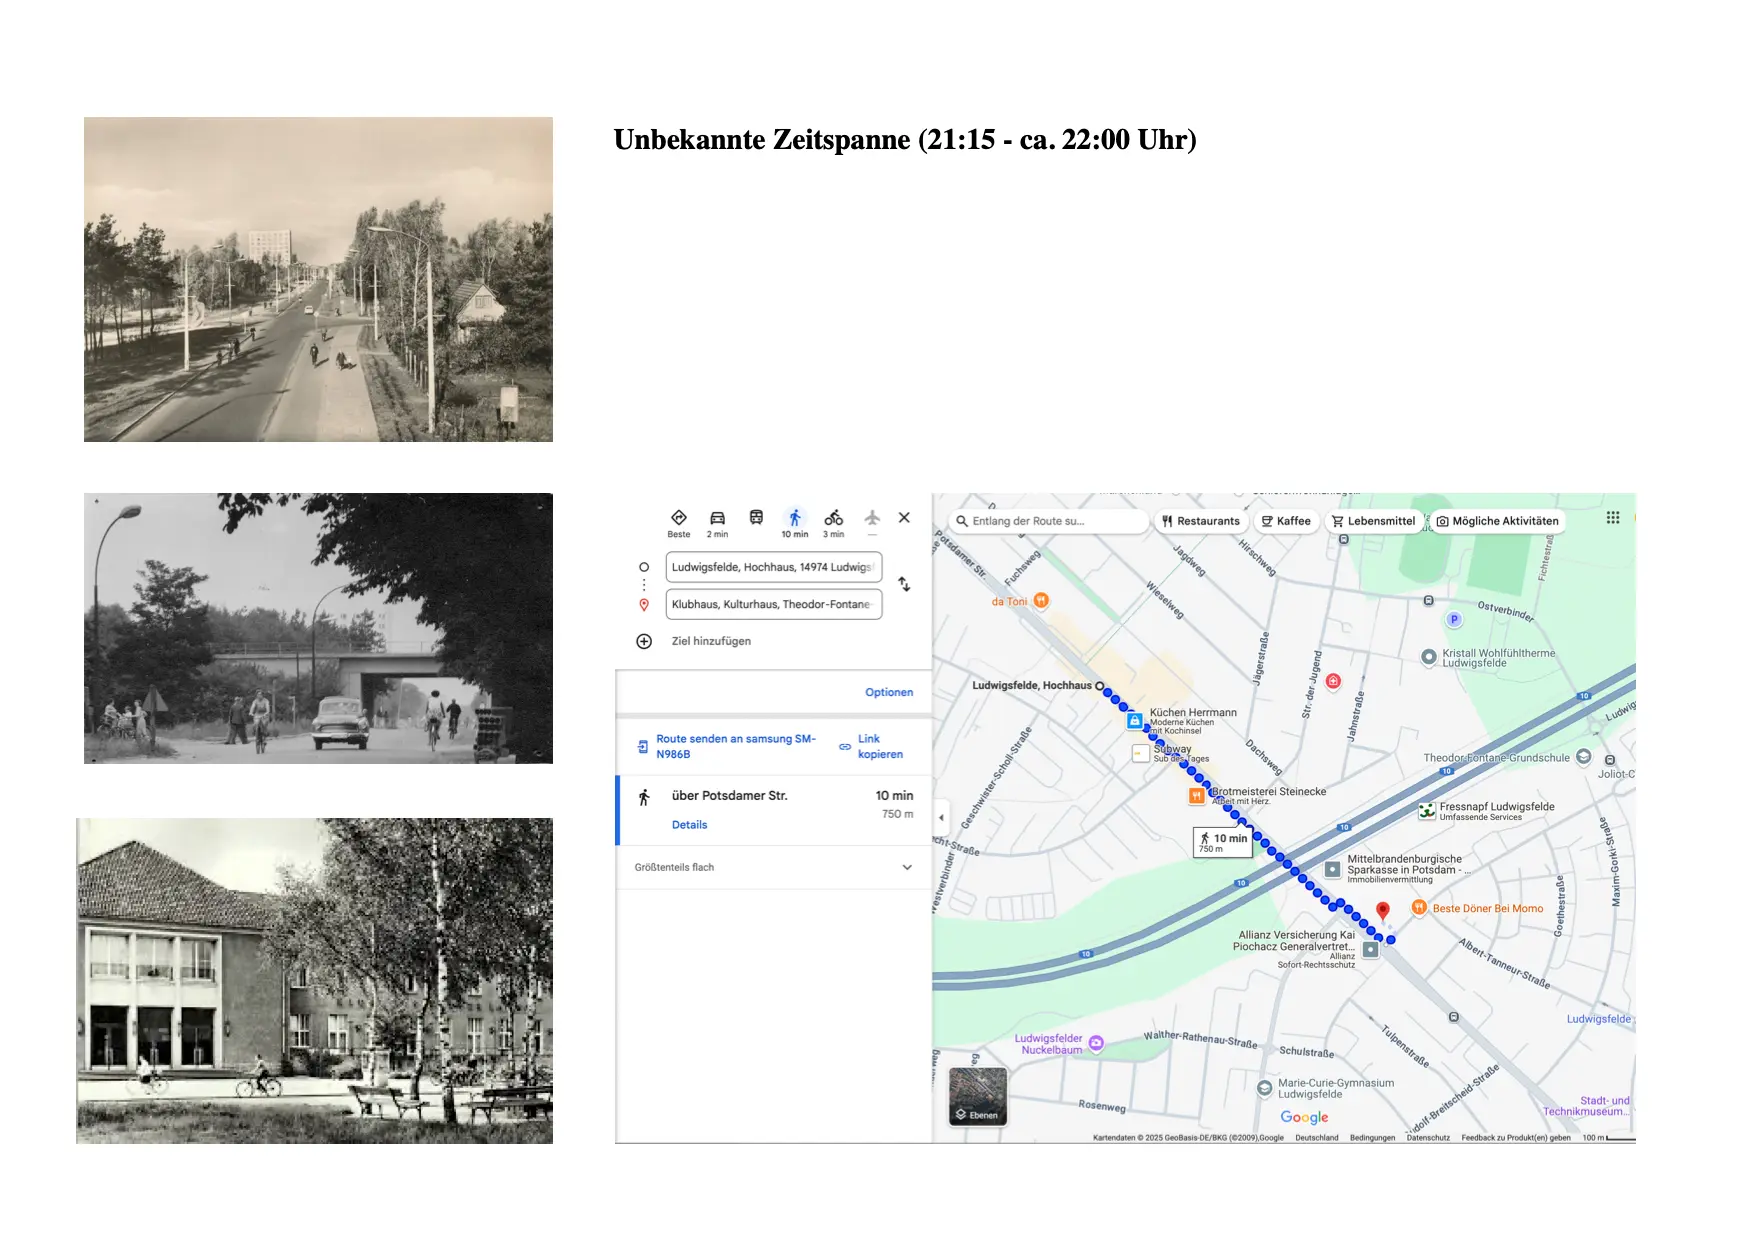Viewport: 1753px width, 1240px height.
Task: Click the 'Unbekannte Zeitspanne' heading
Action: [905, 139]
